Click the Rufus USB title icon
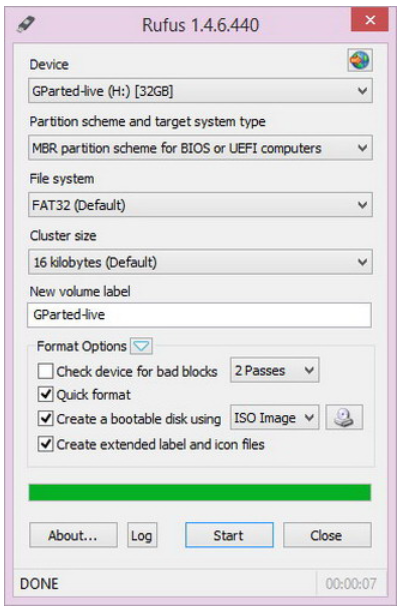 tap(26, 24)
